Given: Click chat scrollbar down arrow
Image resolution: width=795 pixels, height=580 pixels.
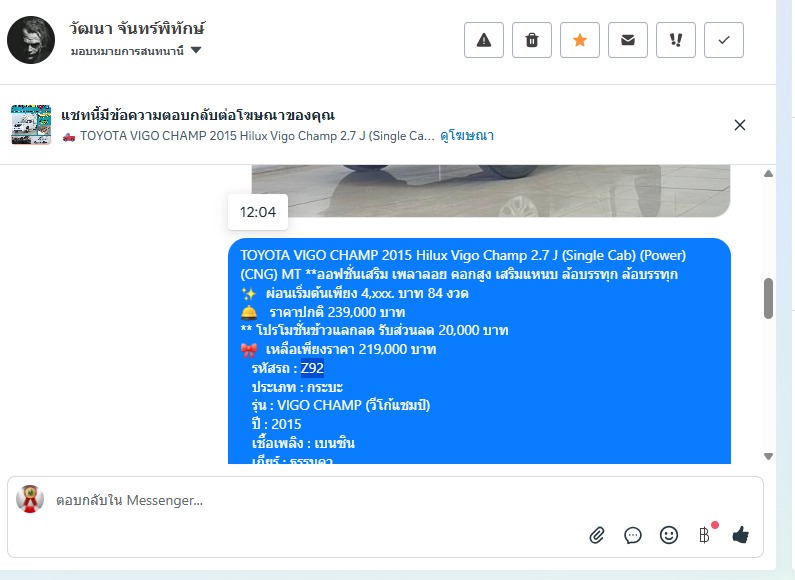Looking at the screenshot, I should pos(769,456).
